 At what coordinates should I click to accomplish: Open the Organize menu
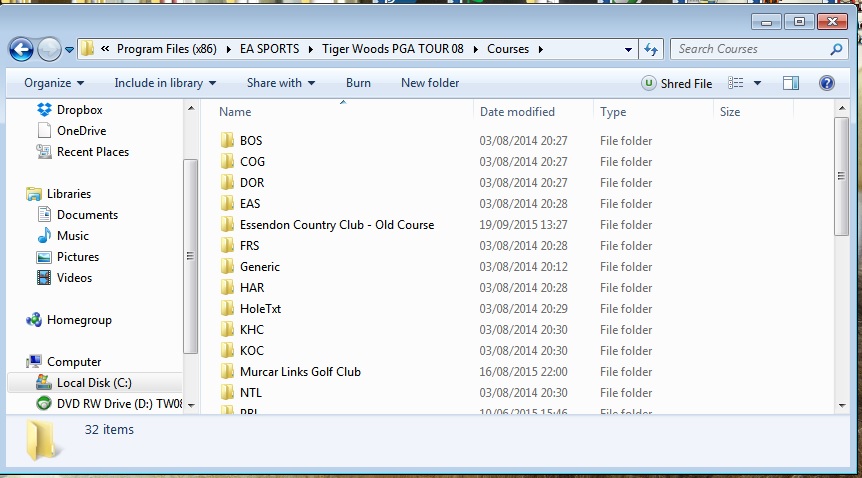(54, 83)
